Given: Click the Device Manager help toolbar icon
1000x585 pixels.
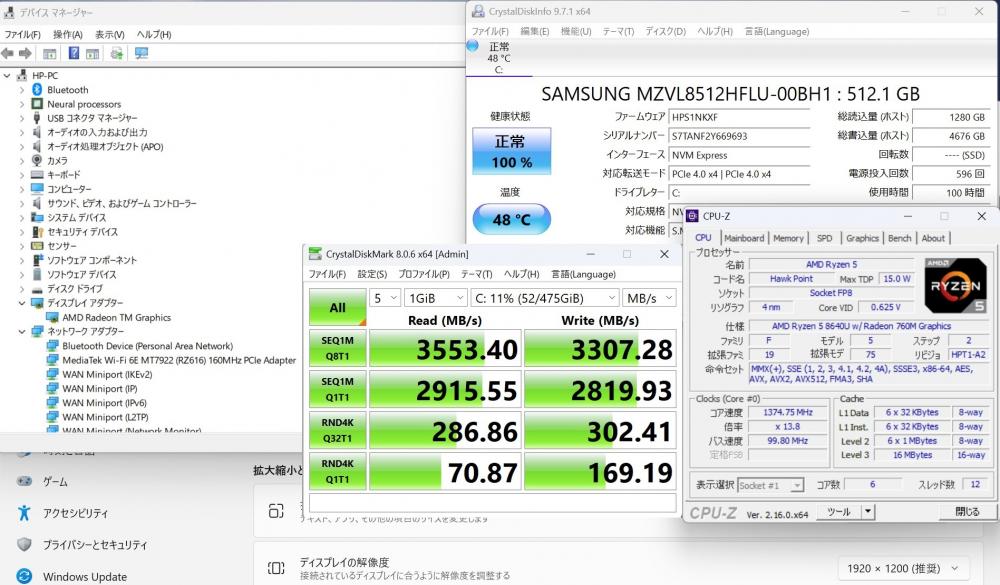Looking at the screenshot, I should tap(74, 53).
